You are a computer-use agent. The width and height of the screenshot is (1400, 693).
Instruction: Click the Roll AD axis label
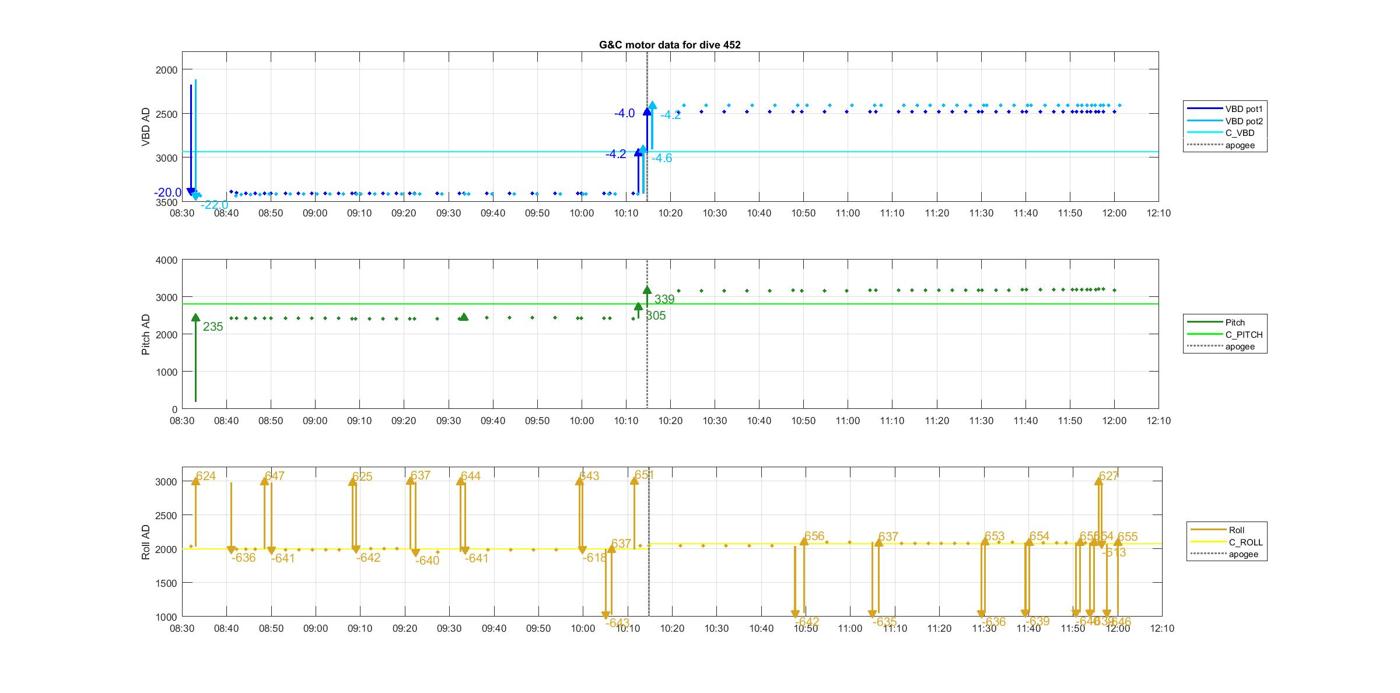(146, 541)
